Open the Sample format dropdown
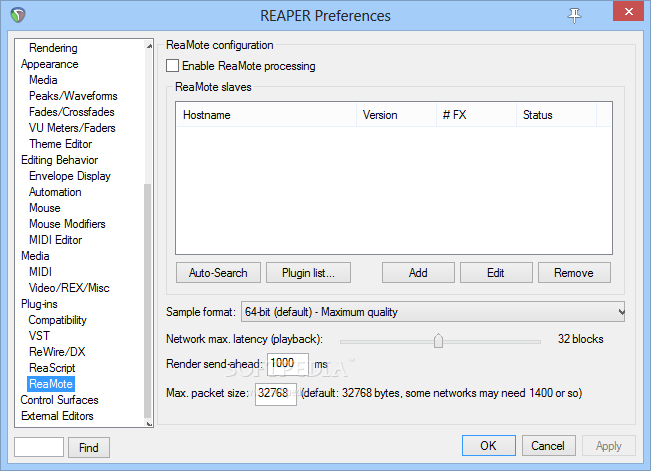This screenshot has height=471, width=651. pyautogui.click(x=433, y=312)
